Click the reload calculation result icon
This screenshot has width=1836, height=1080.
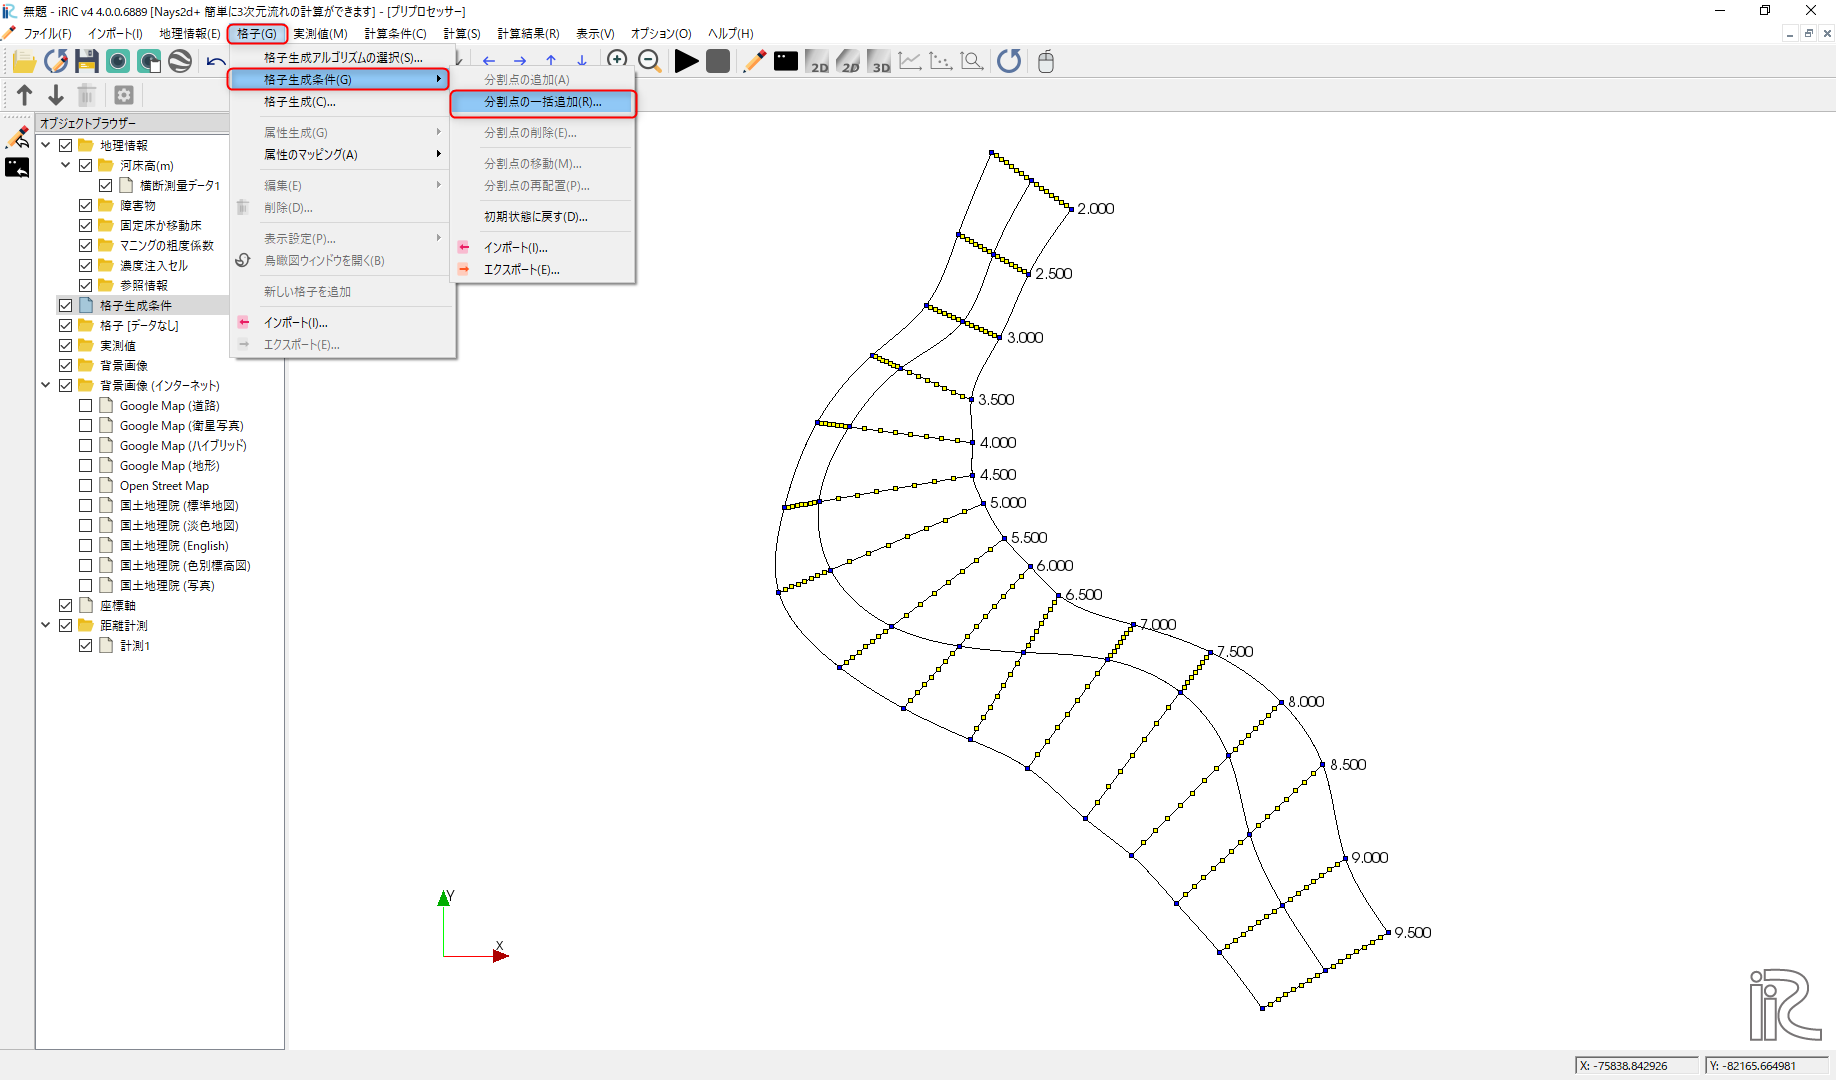point(1009,61)
